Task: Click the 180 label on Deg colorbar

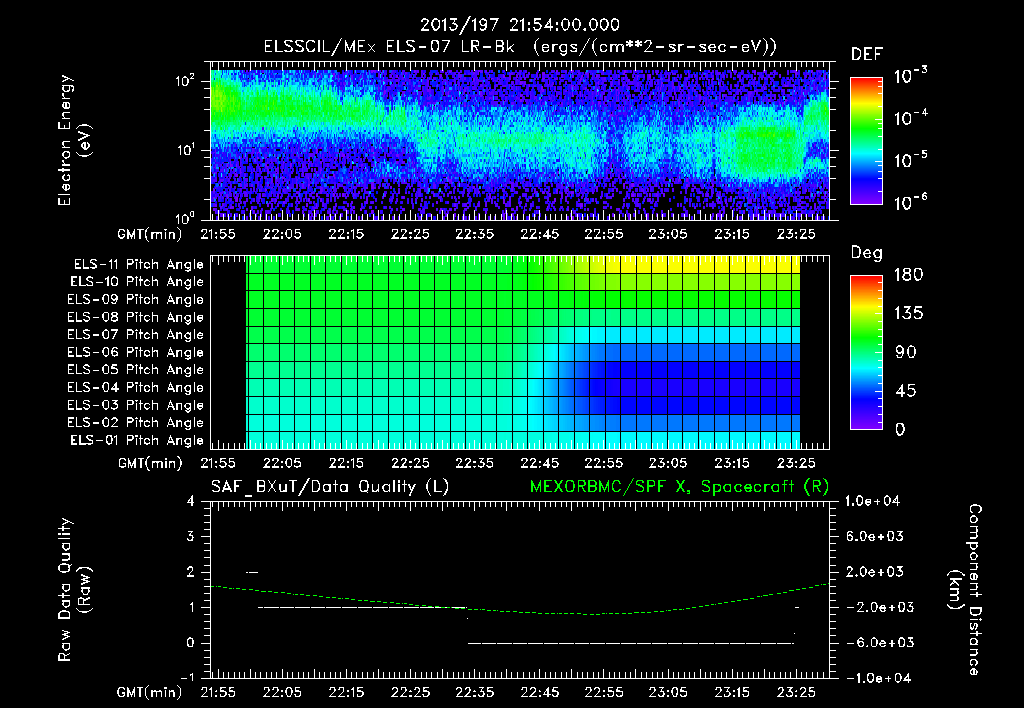Action: (909, 275)
